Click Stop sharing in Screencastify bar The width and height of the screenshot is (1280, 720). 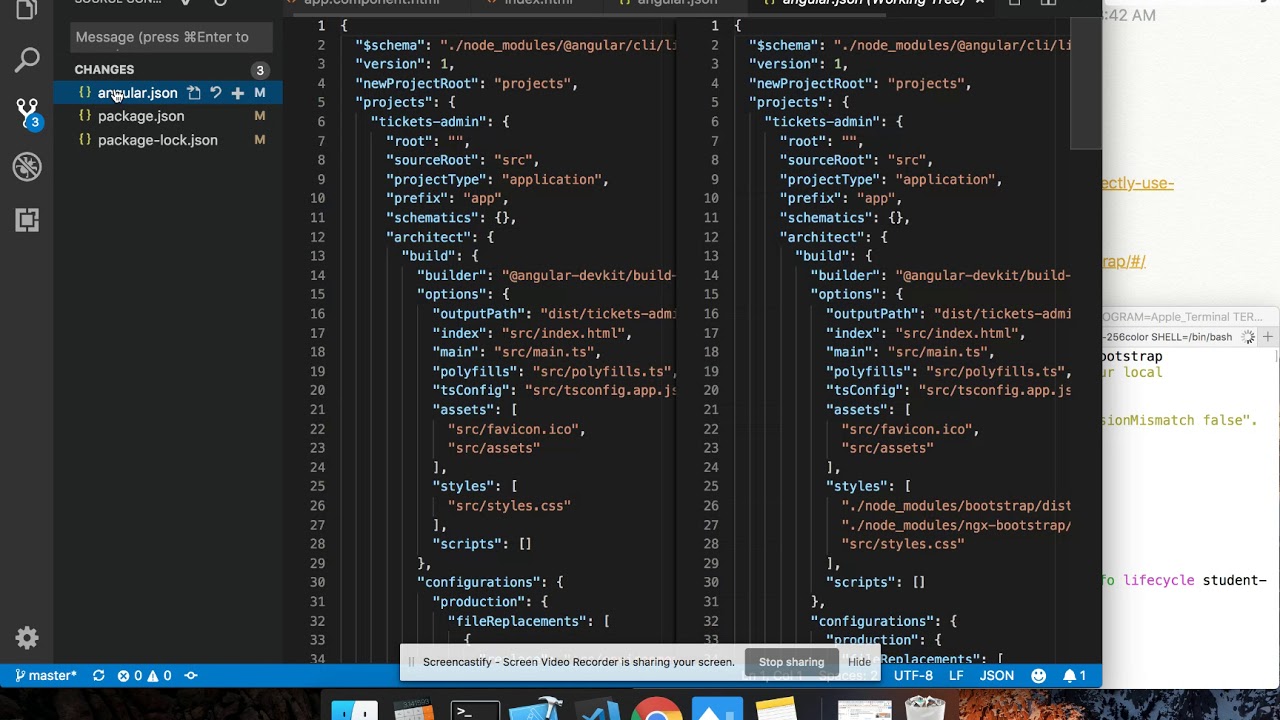point(791,662)
